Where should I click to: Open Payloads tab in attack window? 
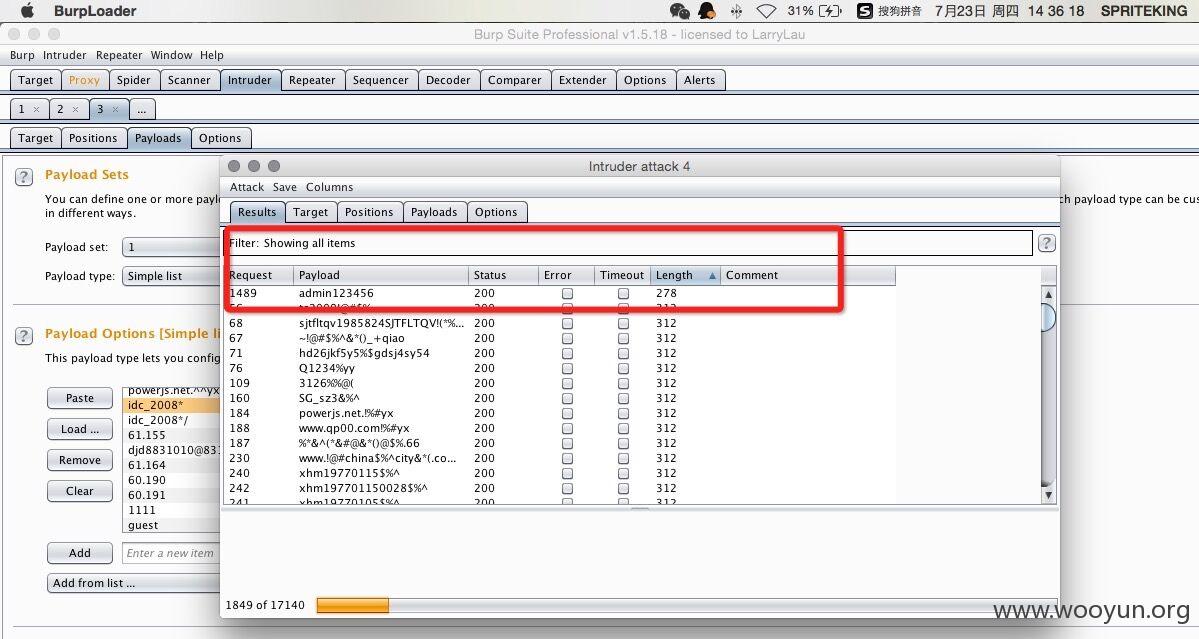click(434, 212)
